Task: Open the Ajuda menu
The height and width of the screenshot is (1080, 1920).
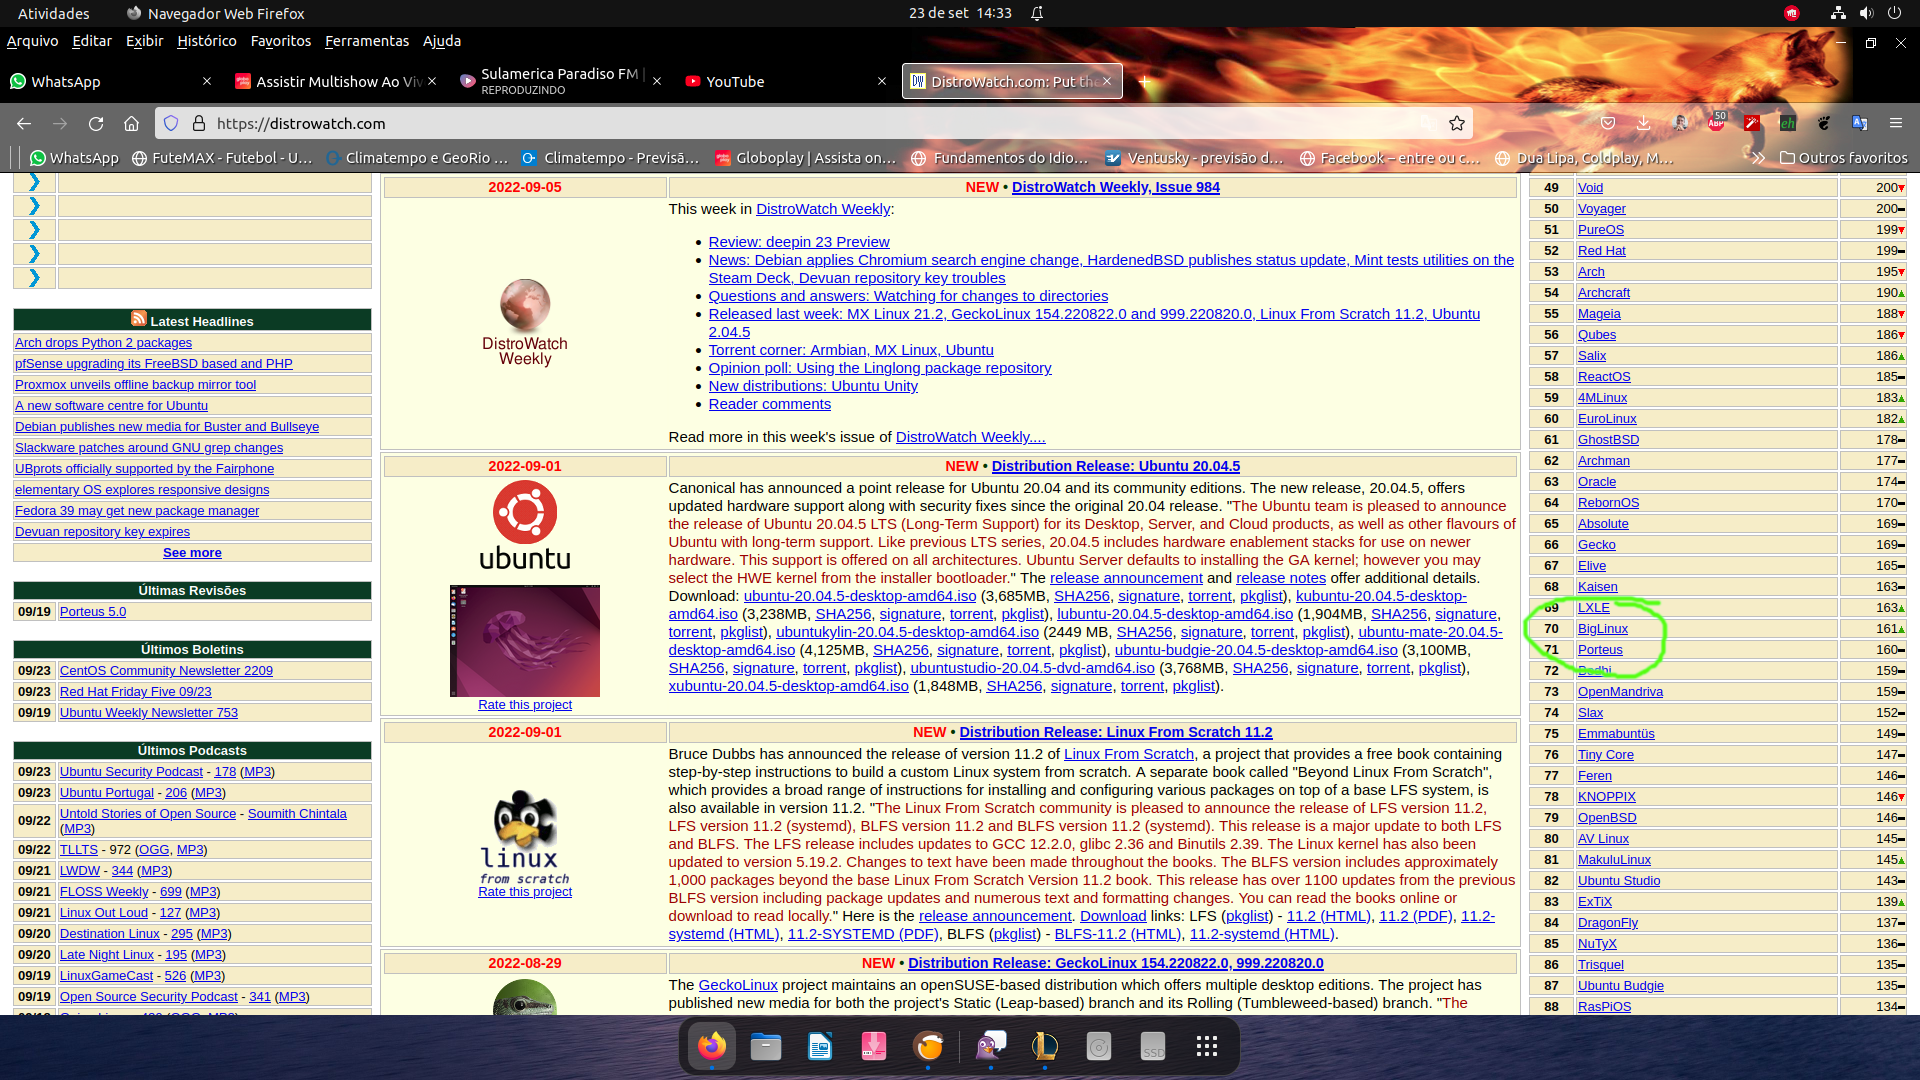Action: [442, 41]
